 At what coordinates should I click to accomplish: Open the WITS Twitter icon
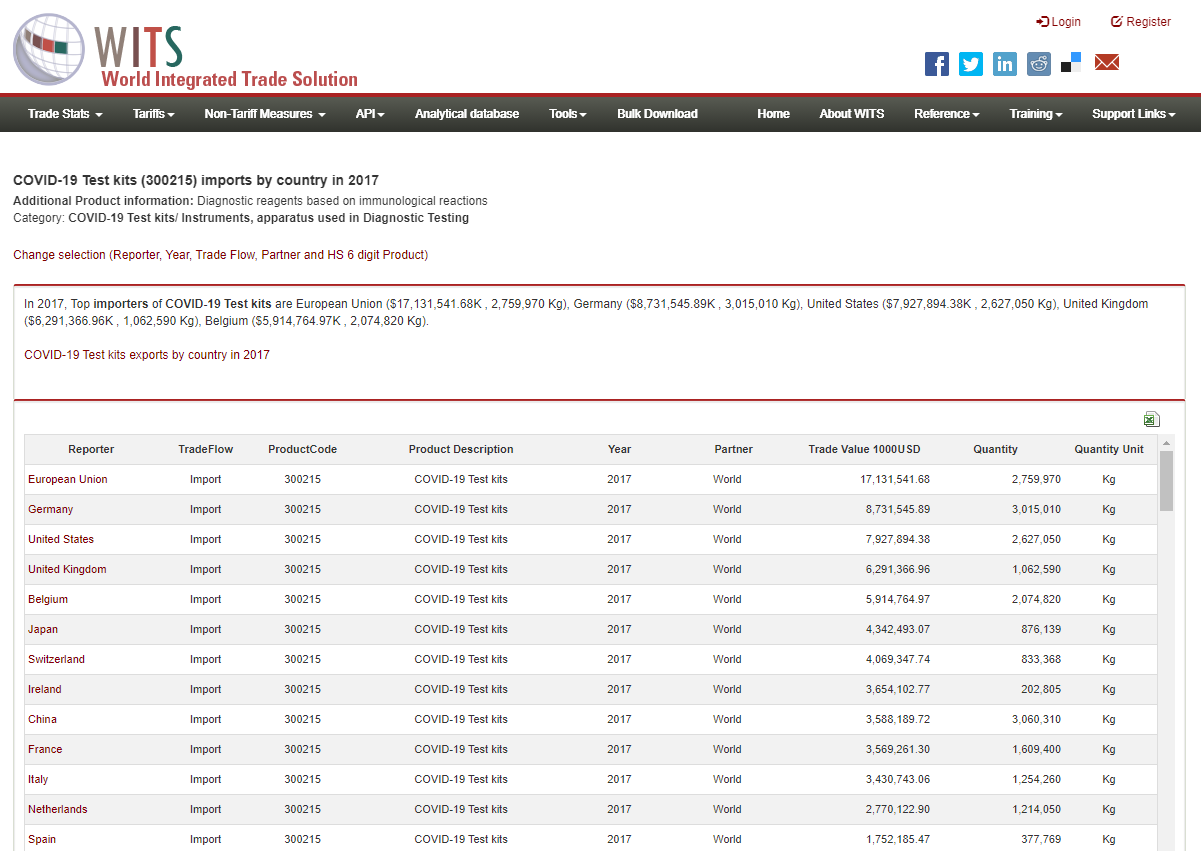click(x=971, y=64)
